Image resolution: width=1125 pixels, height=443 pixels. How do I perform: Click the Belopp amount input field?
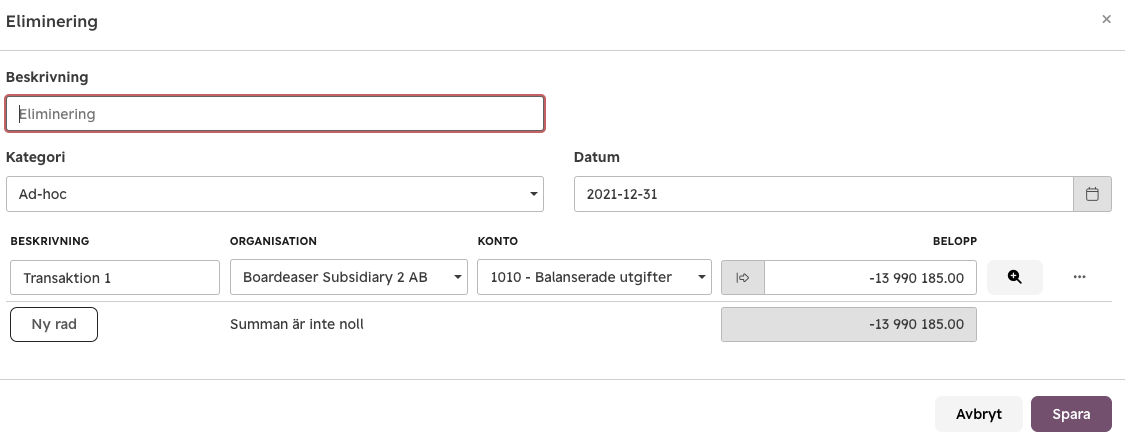click(x=870, y=277)
